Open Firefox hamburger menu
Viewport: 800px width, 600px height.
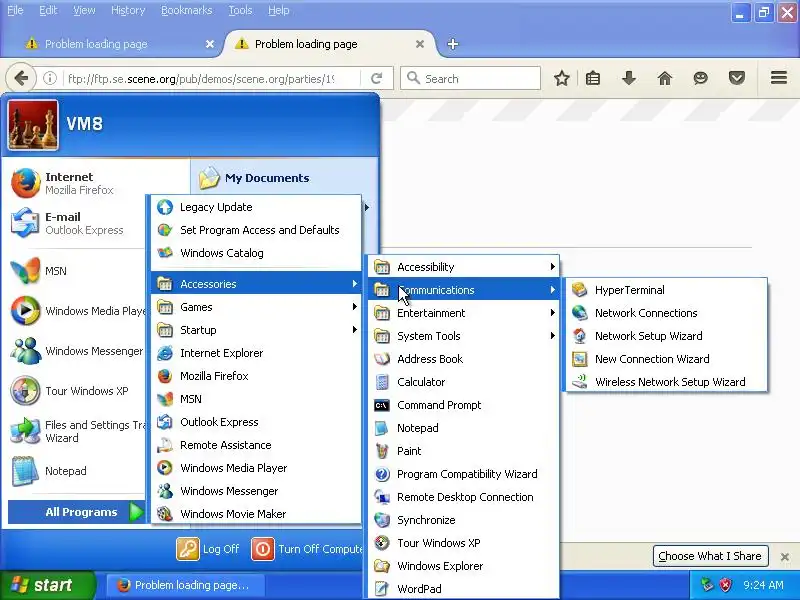779,78
